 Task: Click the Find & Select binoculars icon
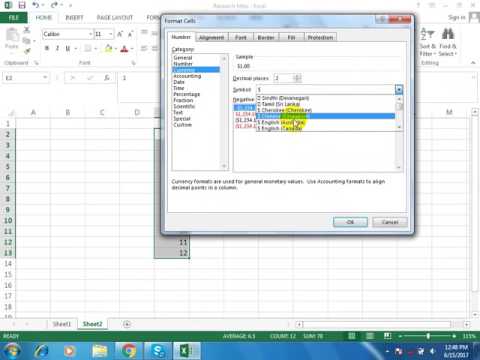pos(448,34)
